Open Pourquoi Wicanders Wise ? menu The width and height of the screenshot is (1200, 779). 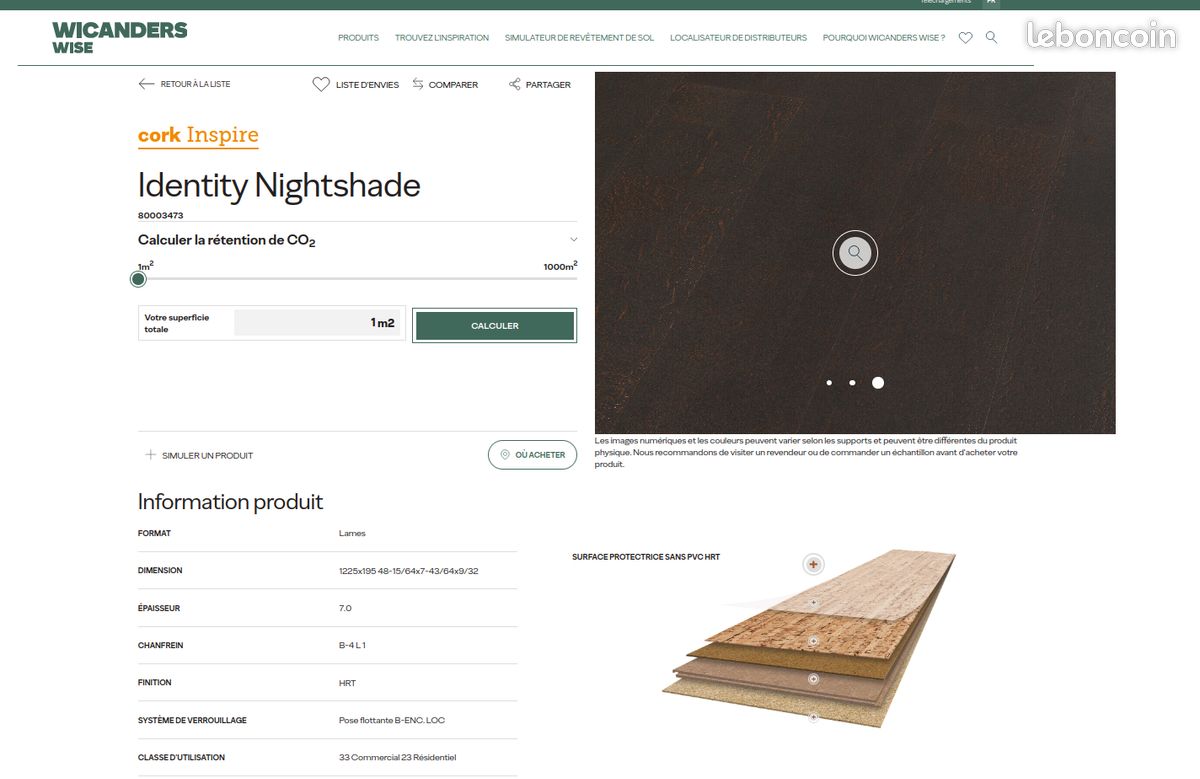point(884,38)
